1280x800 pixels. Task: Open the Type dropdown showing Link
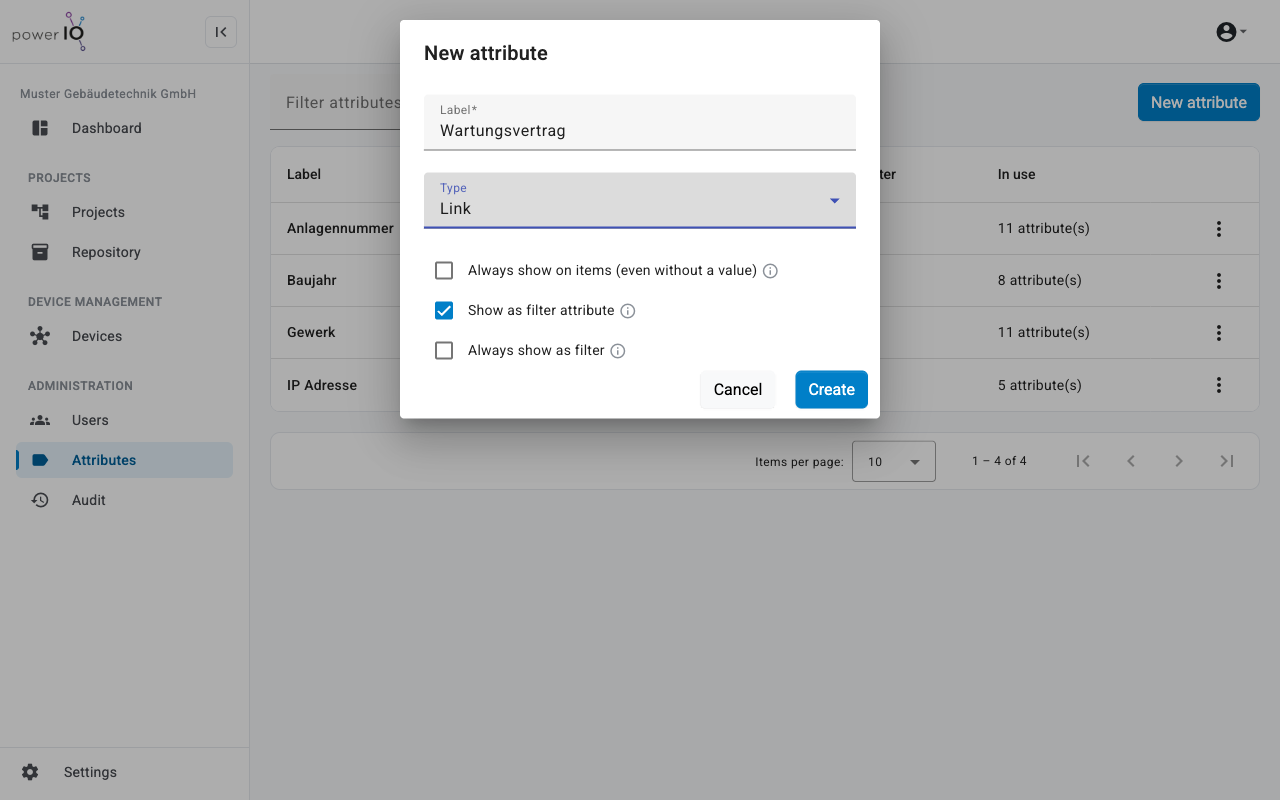[640, 200]
